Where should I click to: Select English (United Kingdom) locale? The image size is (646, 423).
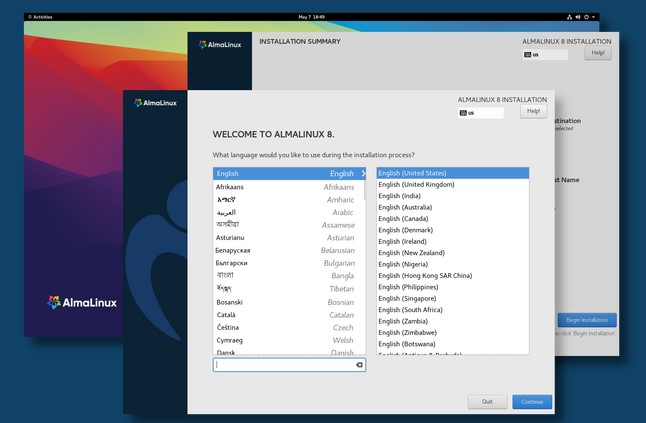point(453,185)
